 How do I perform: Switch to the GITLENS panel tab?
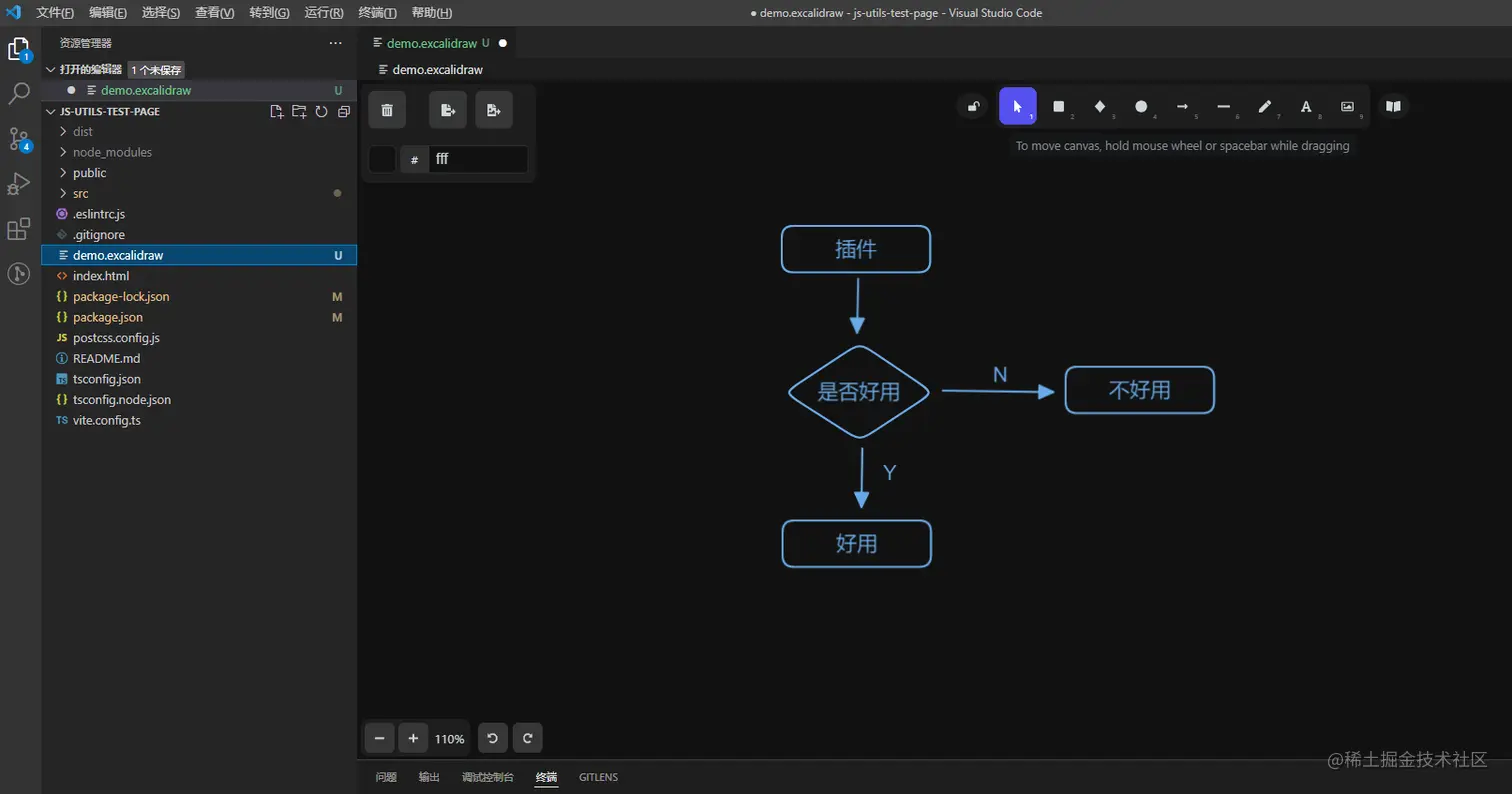coord(598,777)
